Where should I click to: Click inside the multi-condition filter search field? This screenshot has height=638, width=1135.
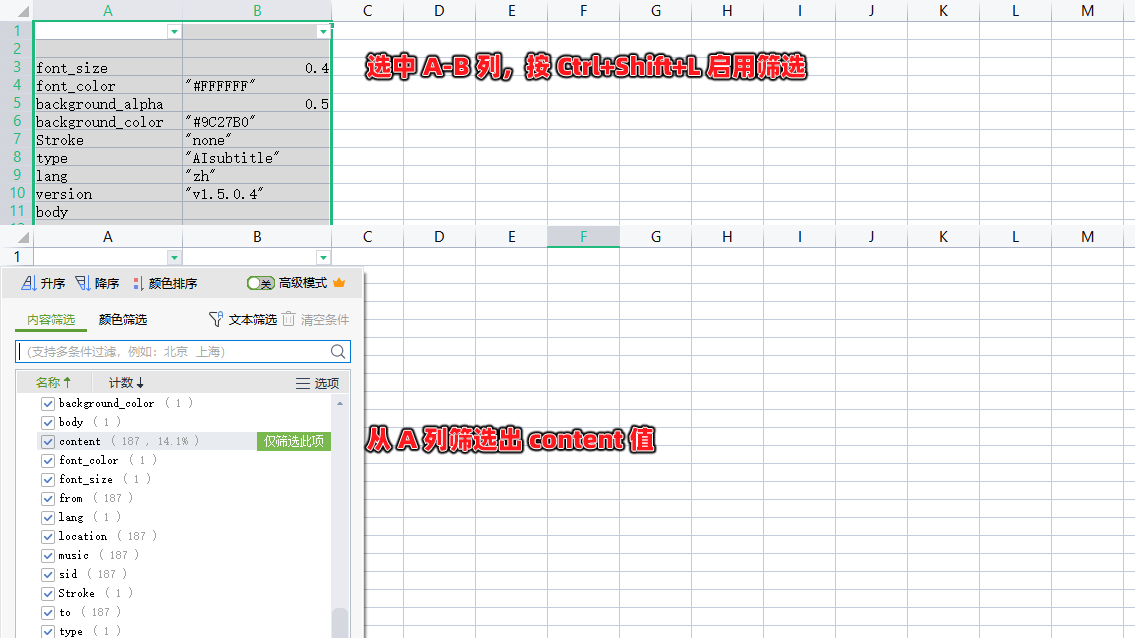[170, 351]
